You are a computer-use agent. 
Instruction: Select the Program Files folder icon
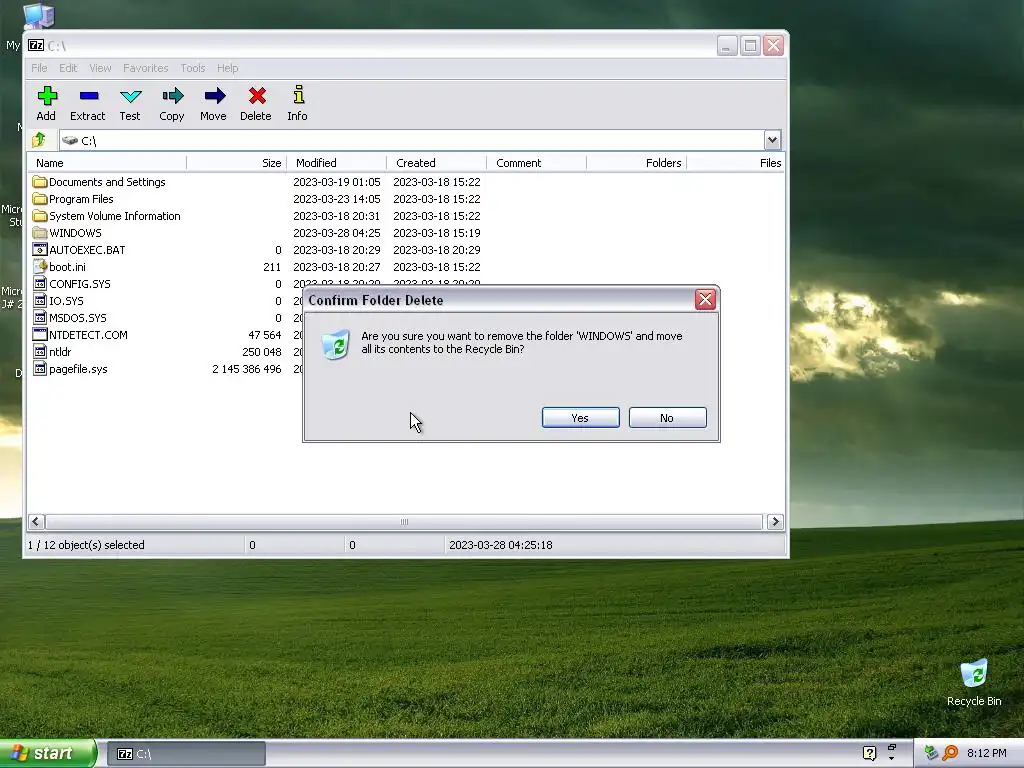click(x=40, y=199)
